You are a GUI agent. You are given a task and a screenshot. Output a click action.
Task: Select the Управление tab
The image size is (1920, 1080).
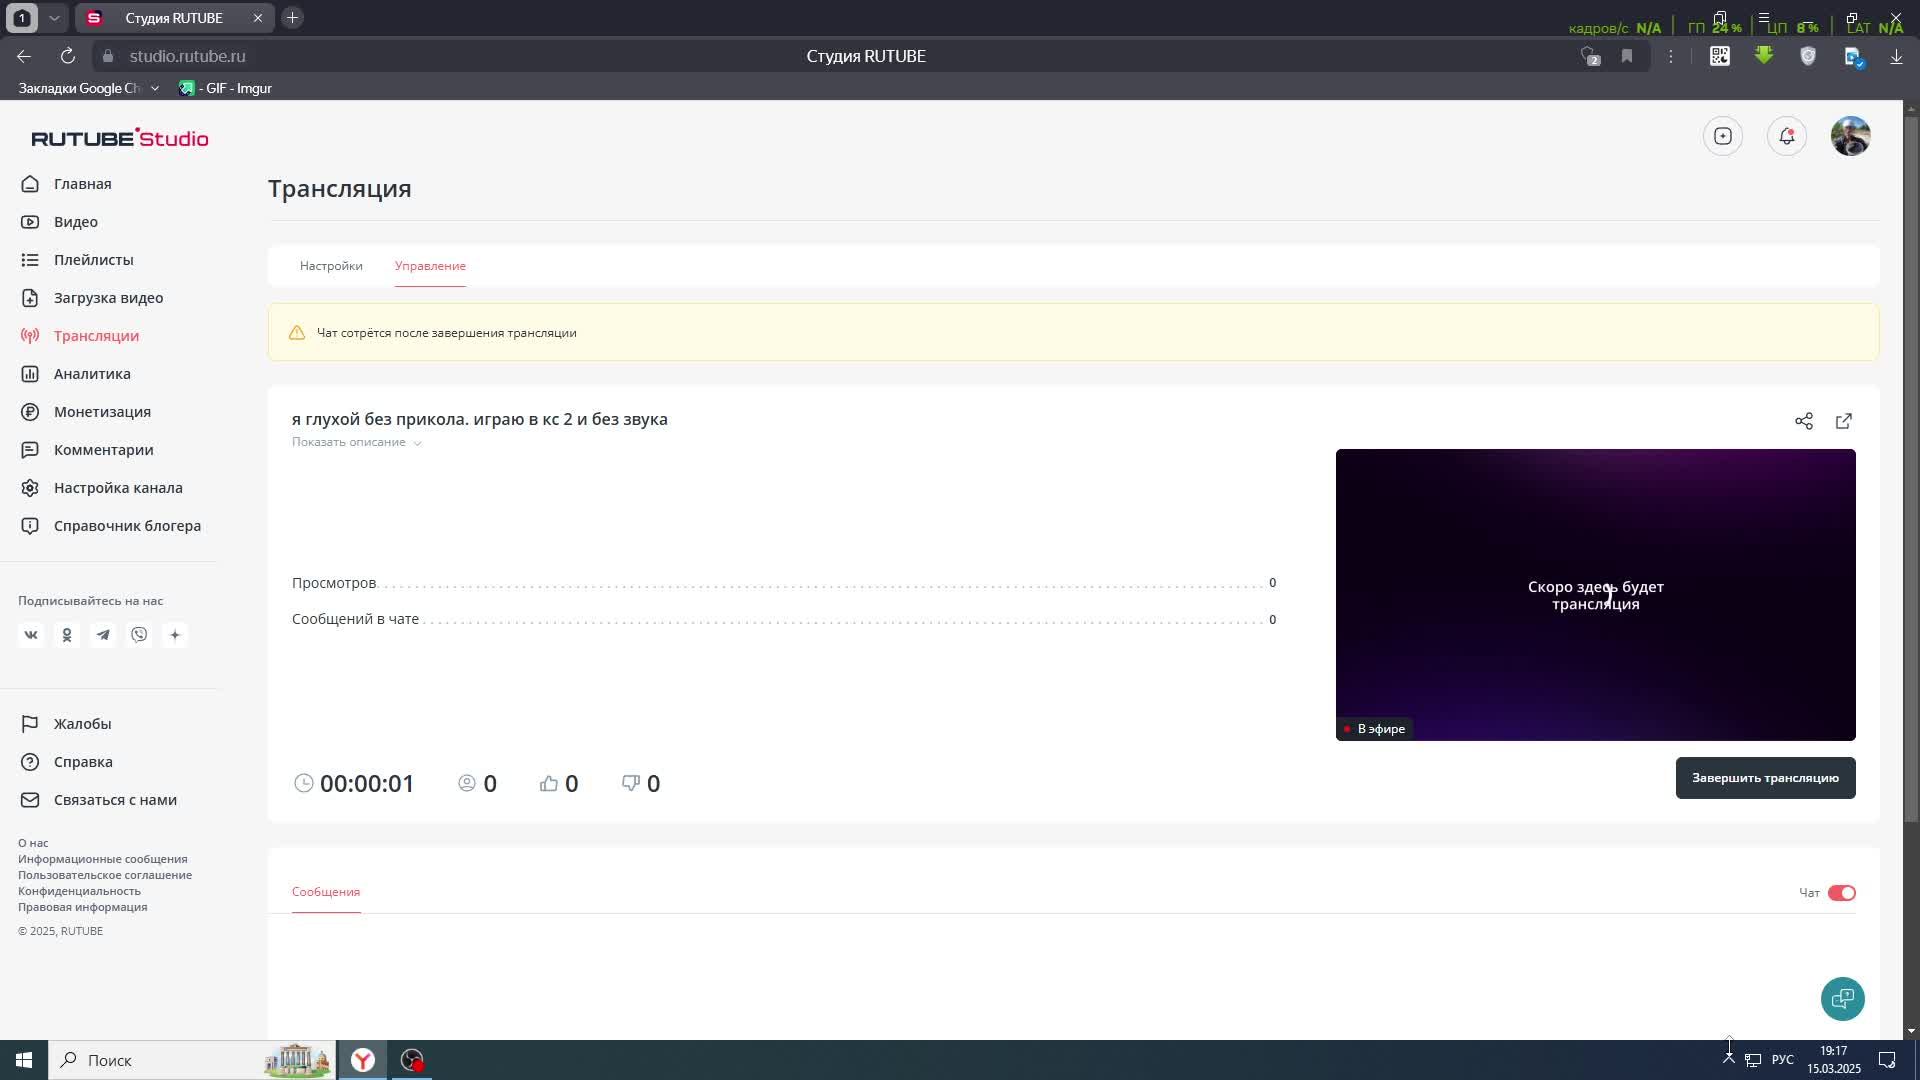tap(430, 266)
